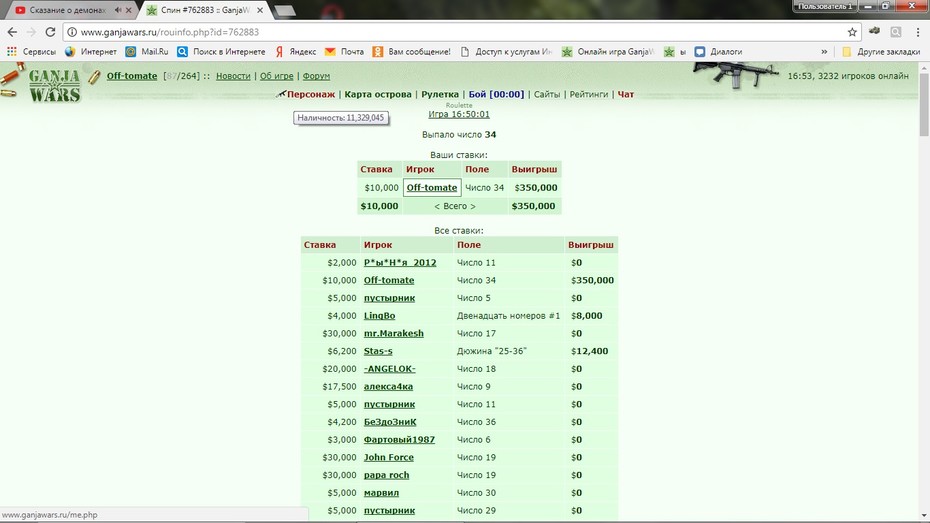Viewport: 930px width, 523px height.
Task: Open player John Force profile
Action: point(388,457)
